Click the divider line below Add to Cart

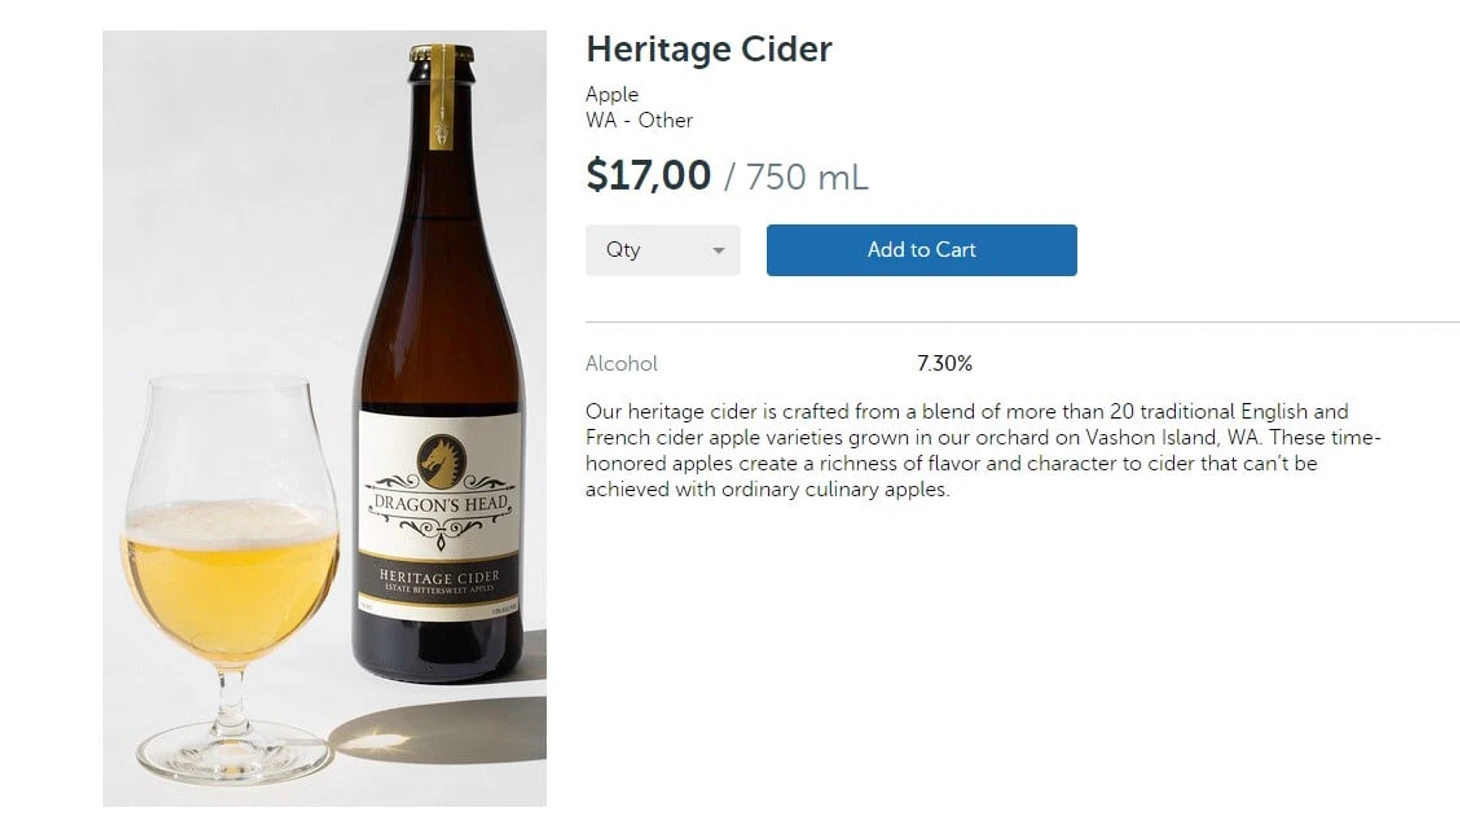pos(1020,322)
